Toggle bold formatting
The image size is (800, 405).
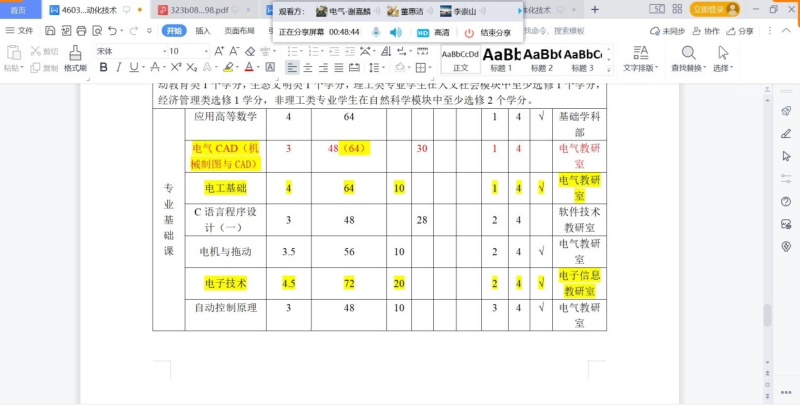[102, 68]
